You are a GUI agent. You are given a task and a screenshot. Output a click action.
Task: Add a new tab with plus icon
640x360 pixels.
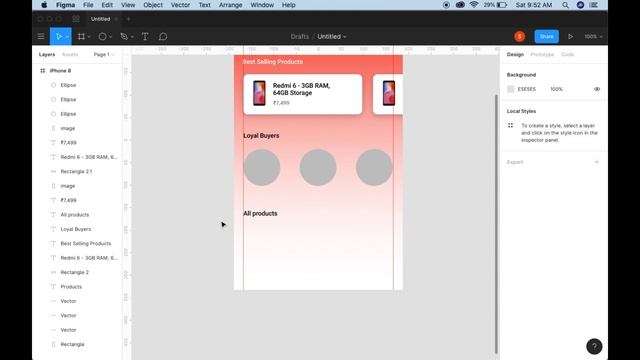tap(129, 19)
